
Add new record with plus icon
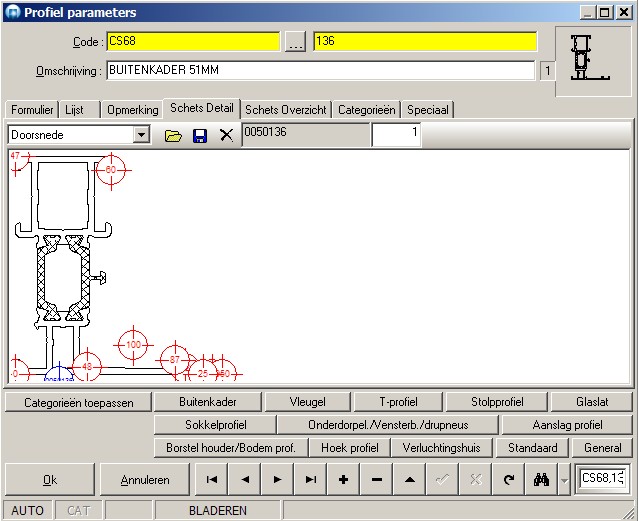[x=343, y=479]
